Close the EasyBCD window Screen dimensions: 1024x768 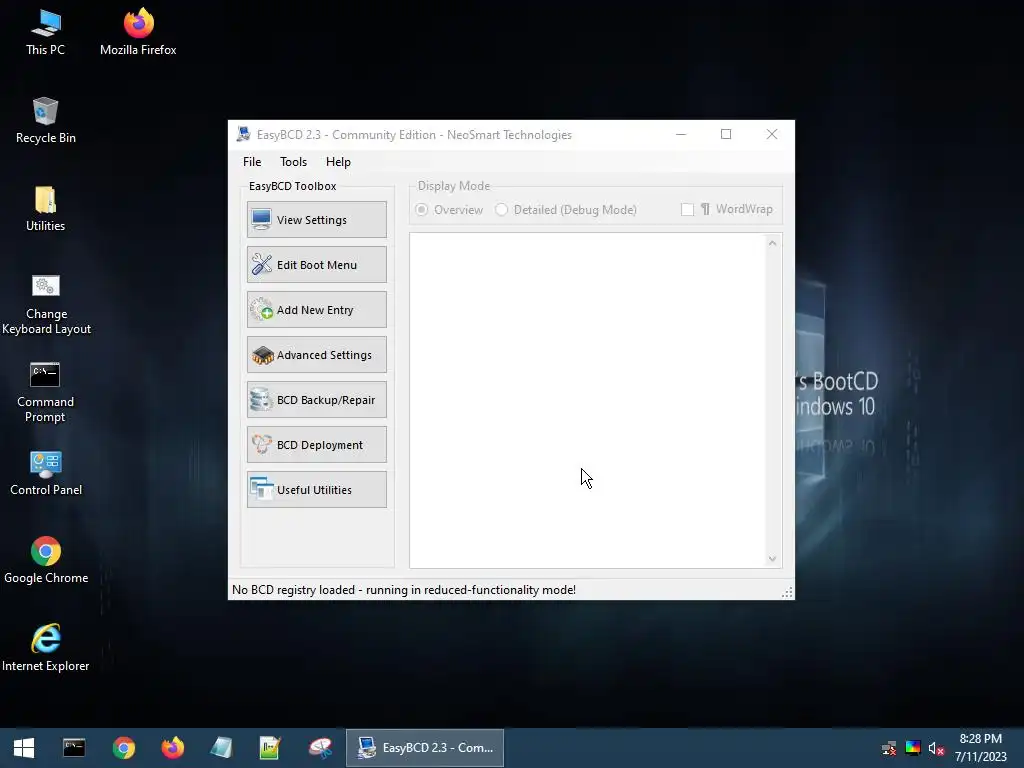click(x=772, y=135)
